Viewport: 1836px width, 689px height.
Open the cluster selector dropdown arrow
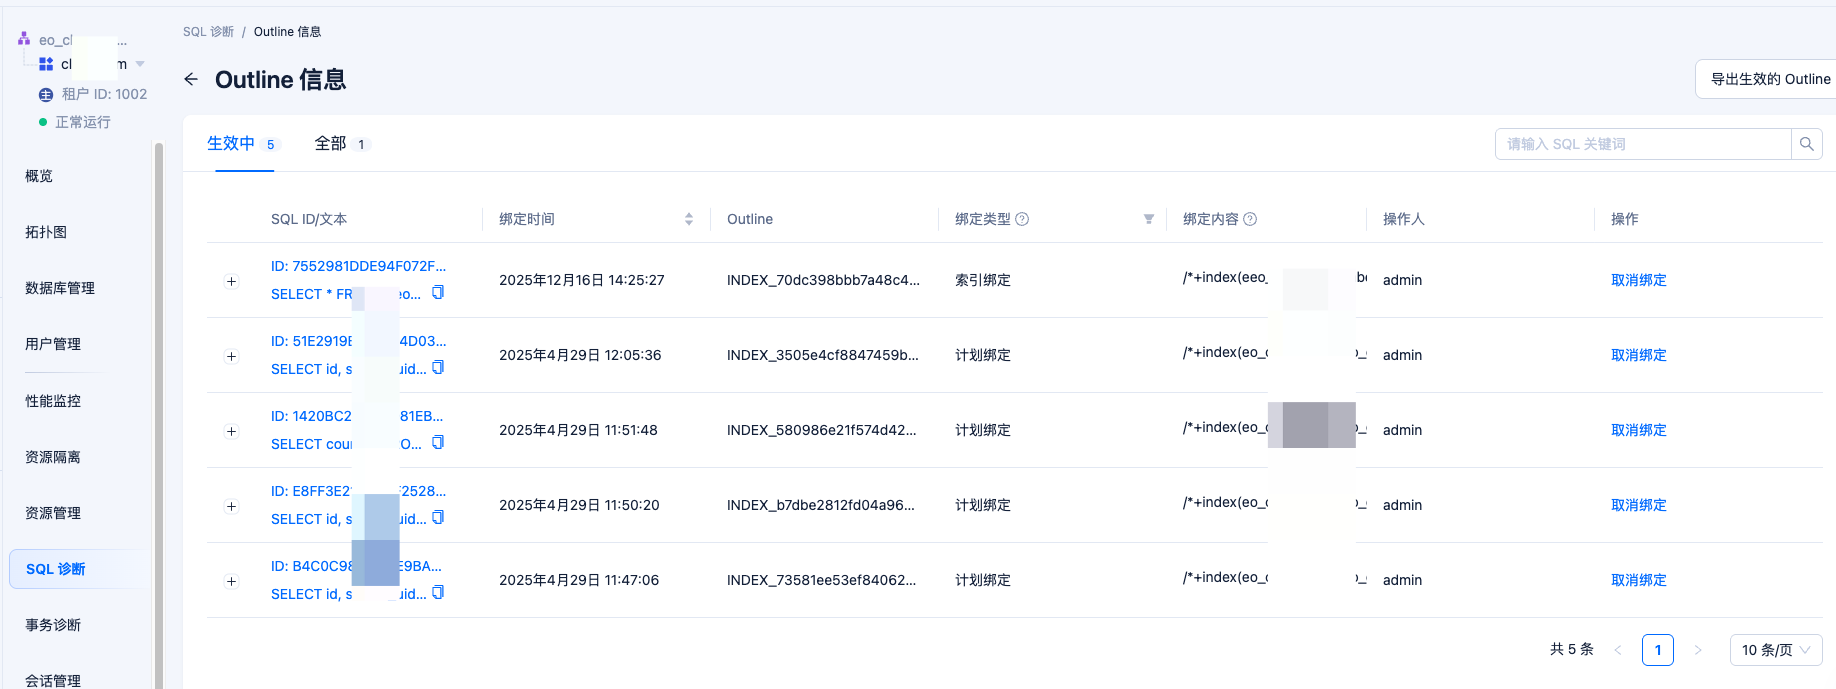[140, 64]
